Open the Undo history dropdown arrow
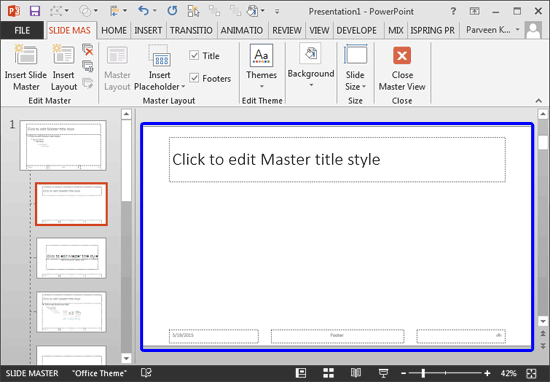 [155, 11]
